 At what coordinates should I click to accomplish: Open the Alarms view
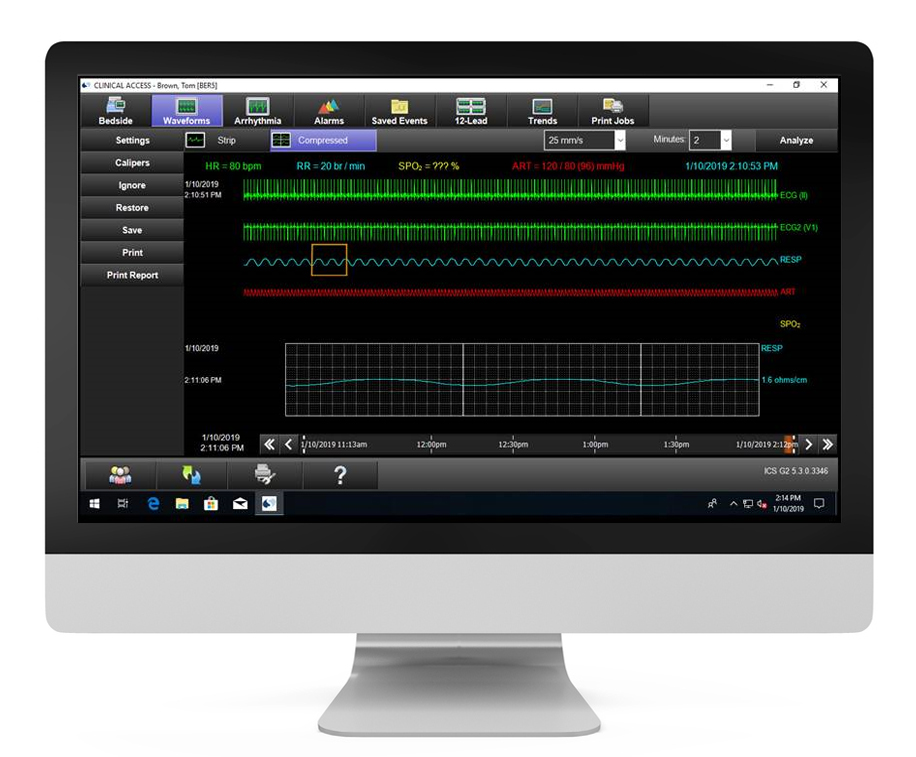329,111
